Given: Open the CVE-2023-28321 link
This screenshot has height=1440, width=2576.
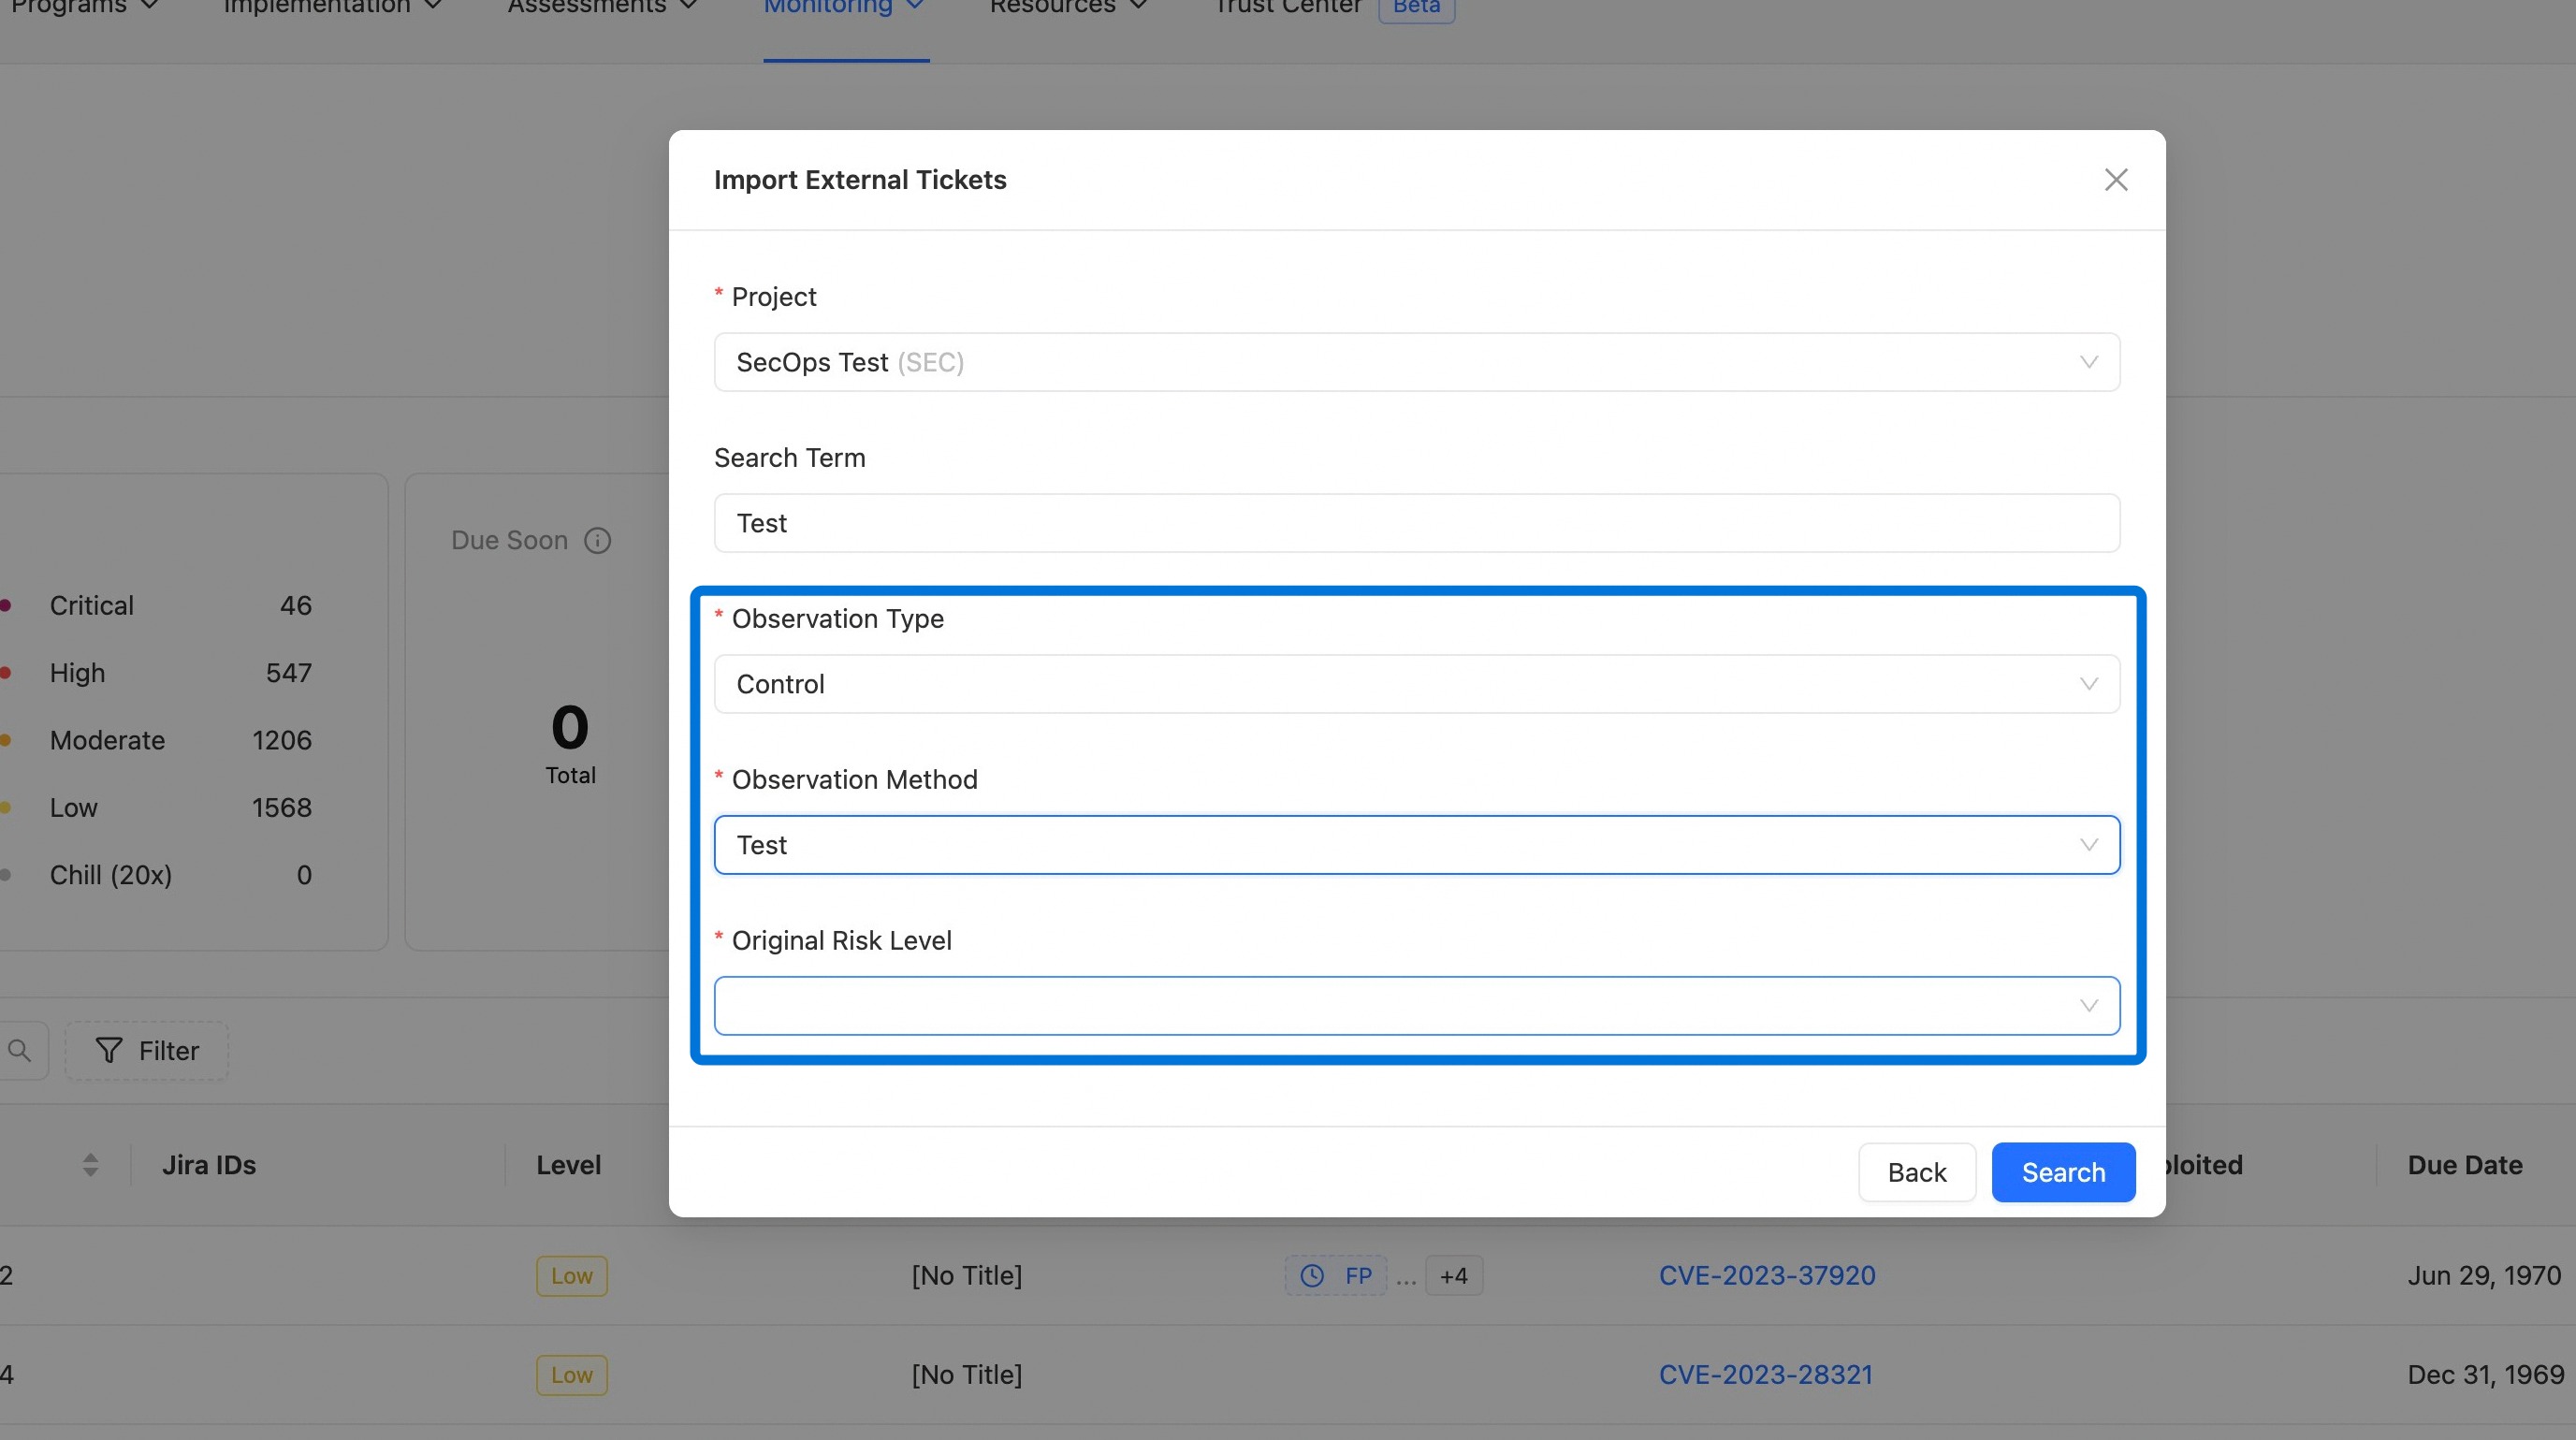Looking at the screenshot, I should [x=1766, y=1375].
